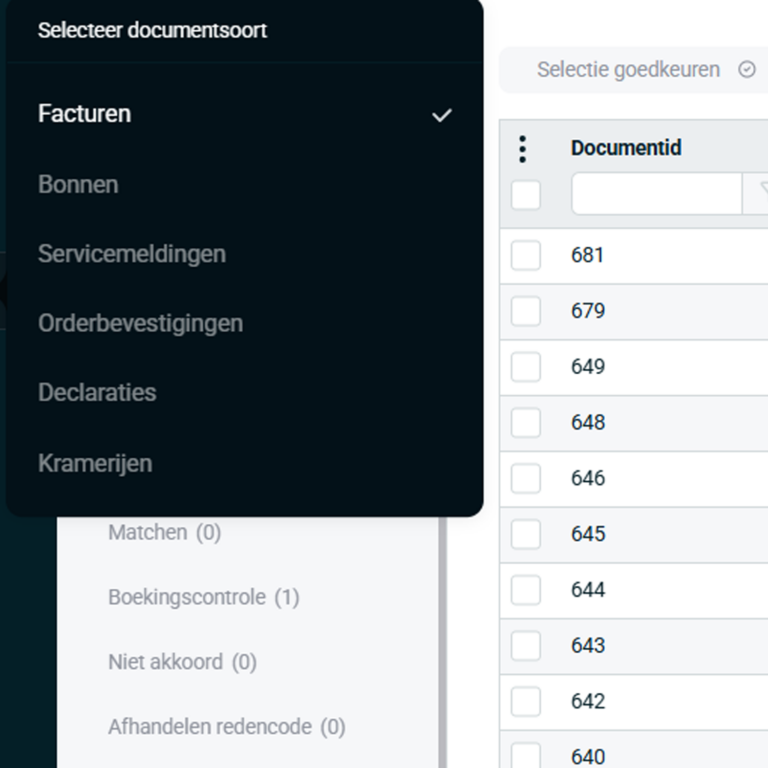This screenshot has width=768, height=768.
Task: Open the Niet akkoord (0) list
Action: (x=182, y=662)
